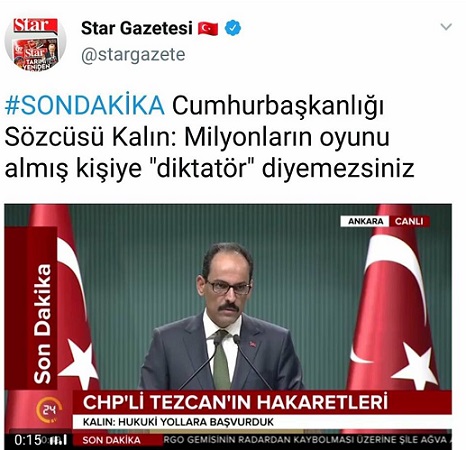The width and height of the screenshot is (466, 450).
Task: Click the red SON DAKİKA ticker label
Action: (x=111, y=440)
